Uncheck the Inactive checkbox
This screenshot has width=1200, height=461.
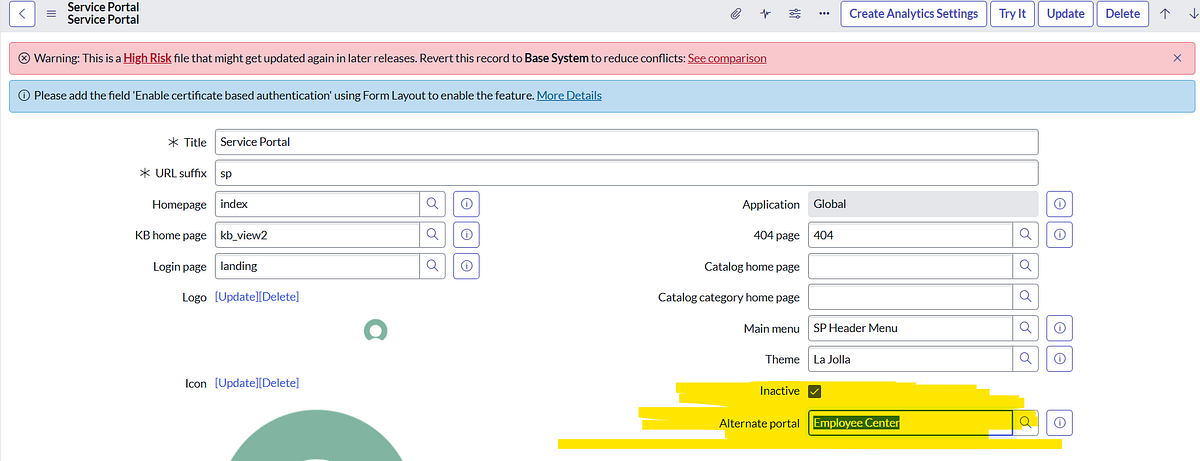point(814,391)
